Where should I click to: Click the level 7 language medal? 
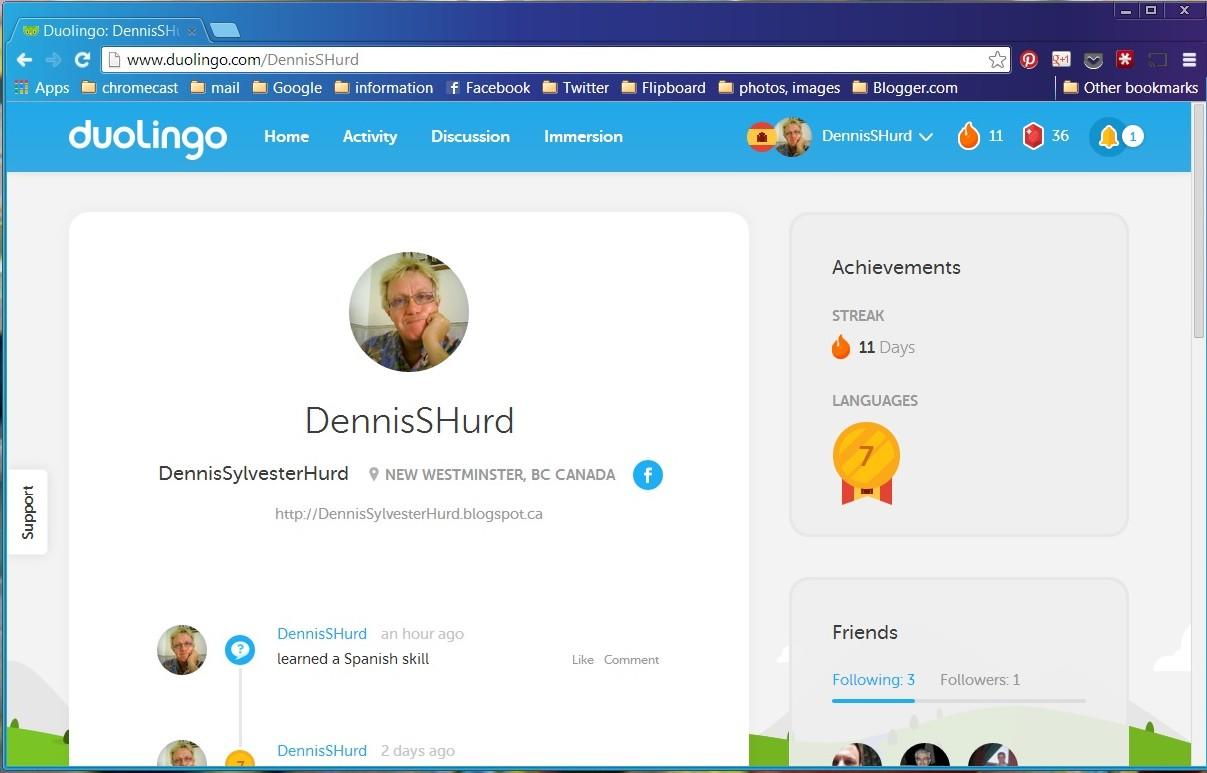866,462
